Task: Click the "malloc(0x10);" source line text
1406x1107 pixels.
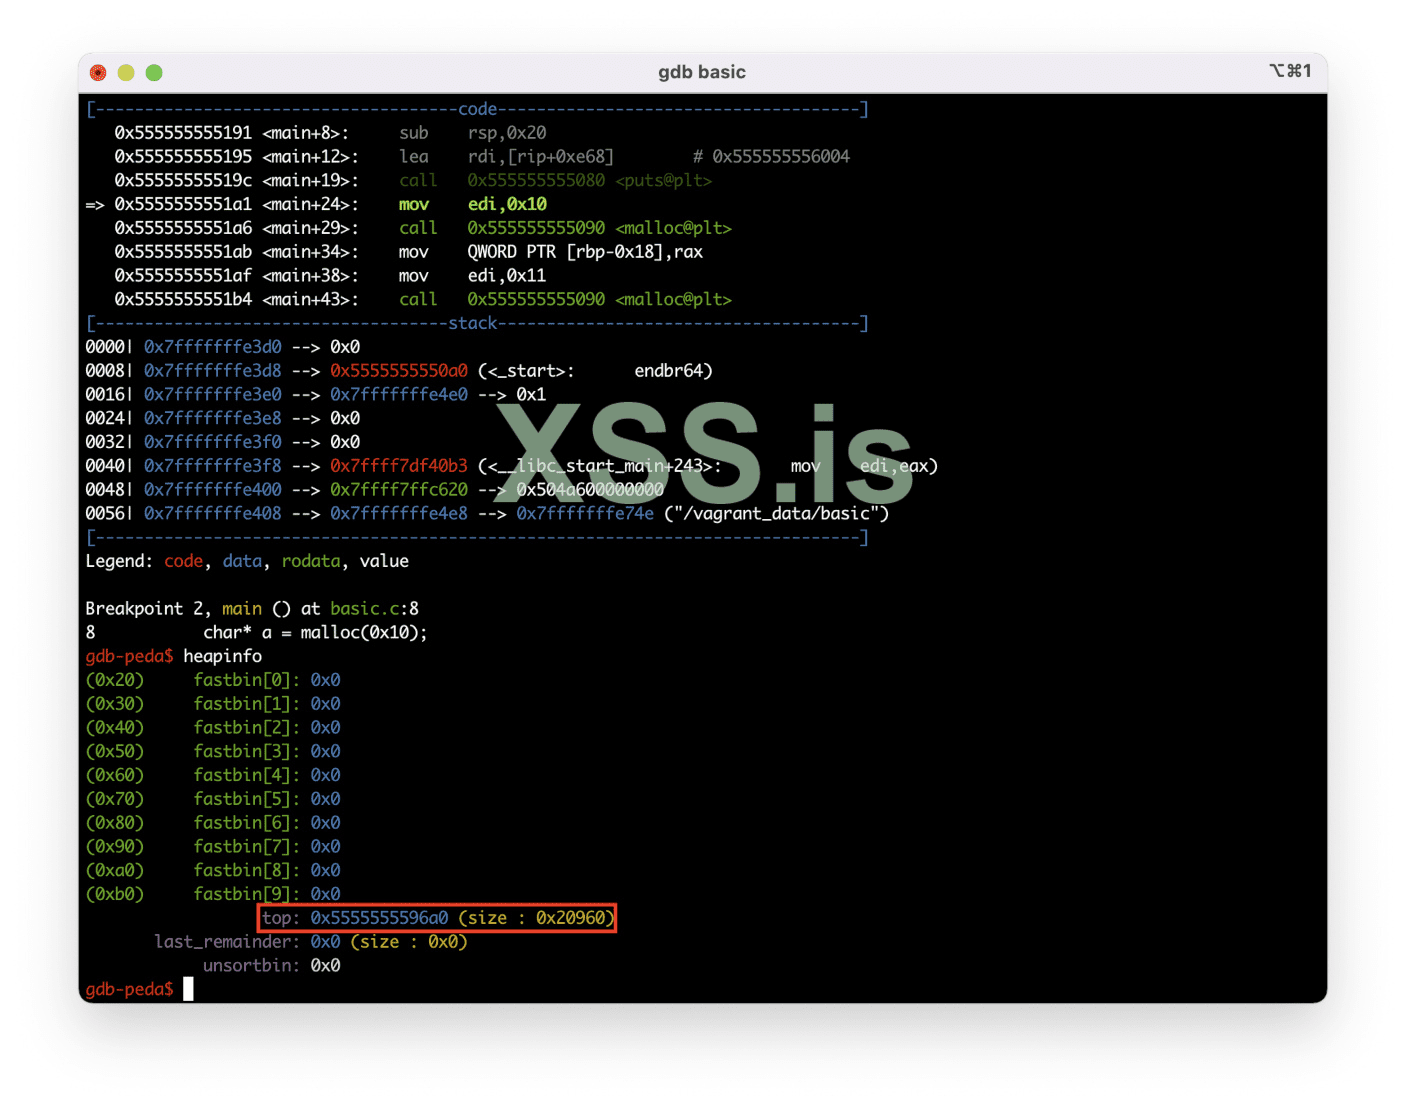Action: [x=364, y=633]
